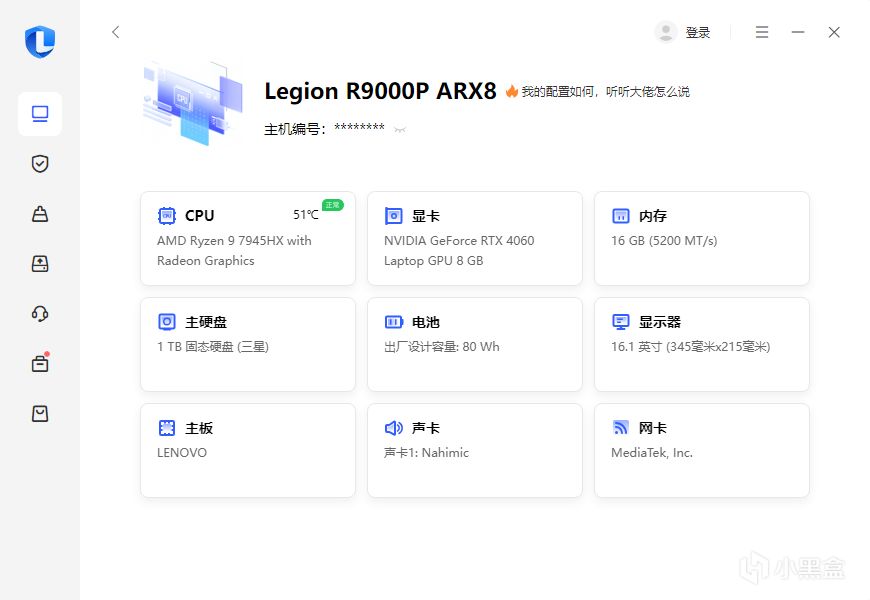Click the 声卡 speaker icon
This screenshot has height=600, width=870.
click(x=393, y=427)
